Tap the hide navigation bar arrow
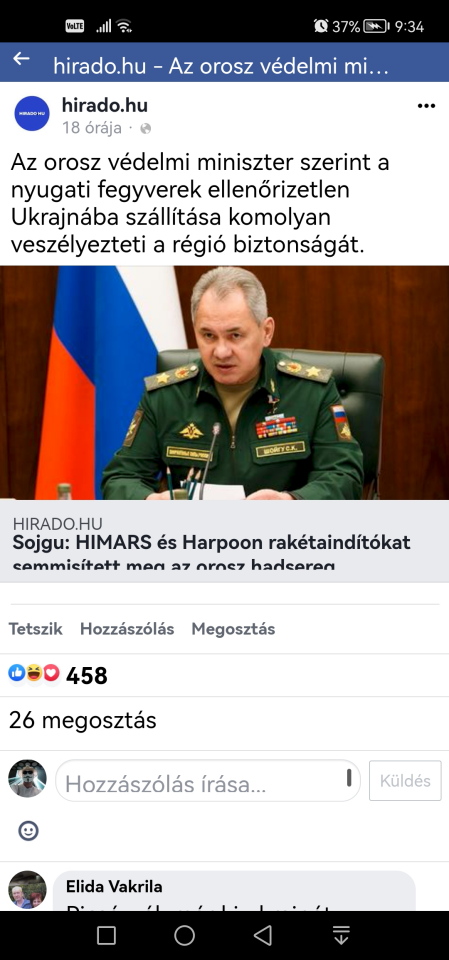449x960 pixels. click(x=341, y=935)
